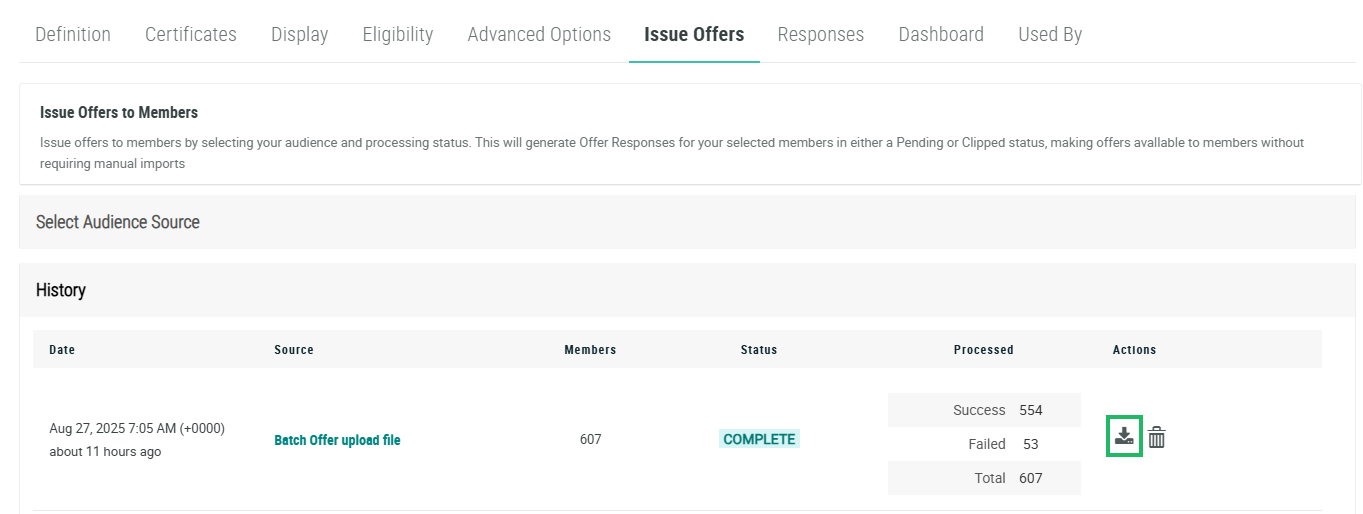The height and width of the screenshot is (514, 1363).
Task: Click the Source column header
Action: pos(294,350)
